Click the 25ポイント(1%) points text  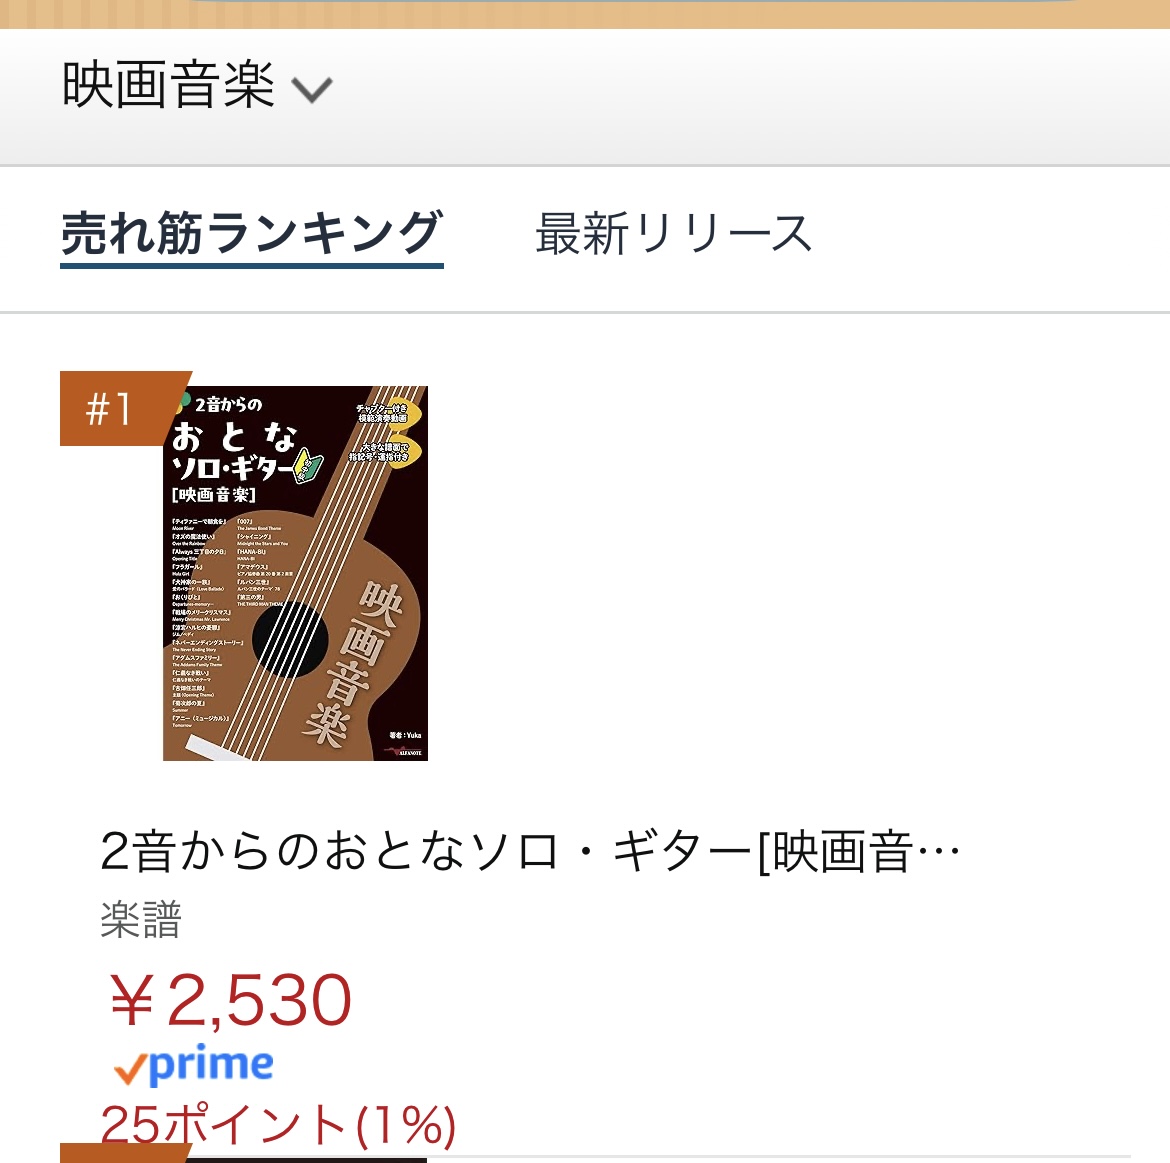coord(278,1126)
